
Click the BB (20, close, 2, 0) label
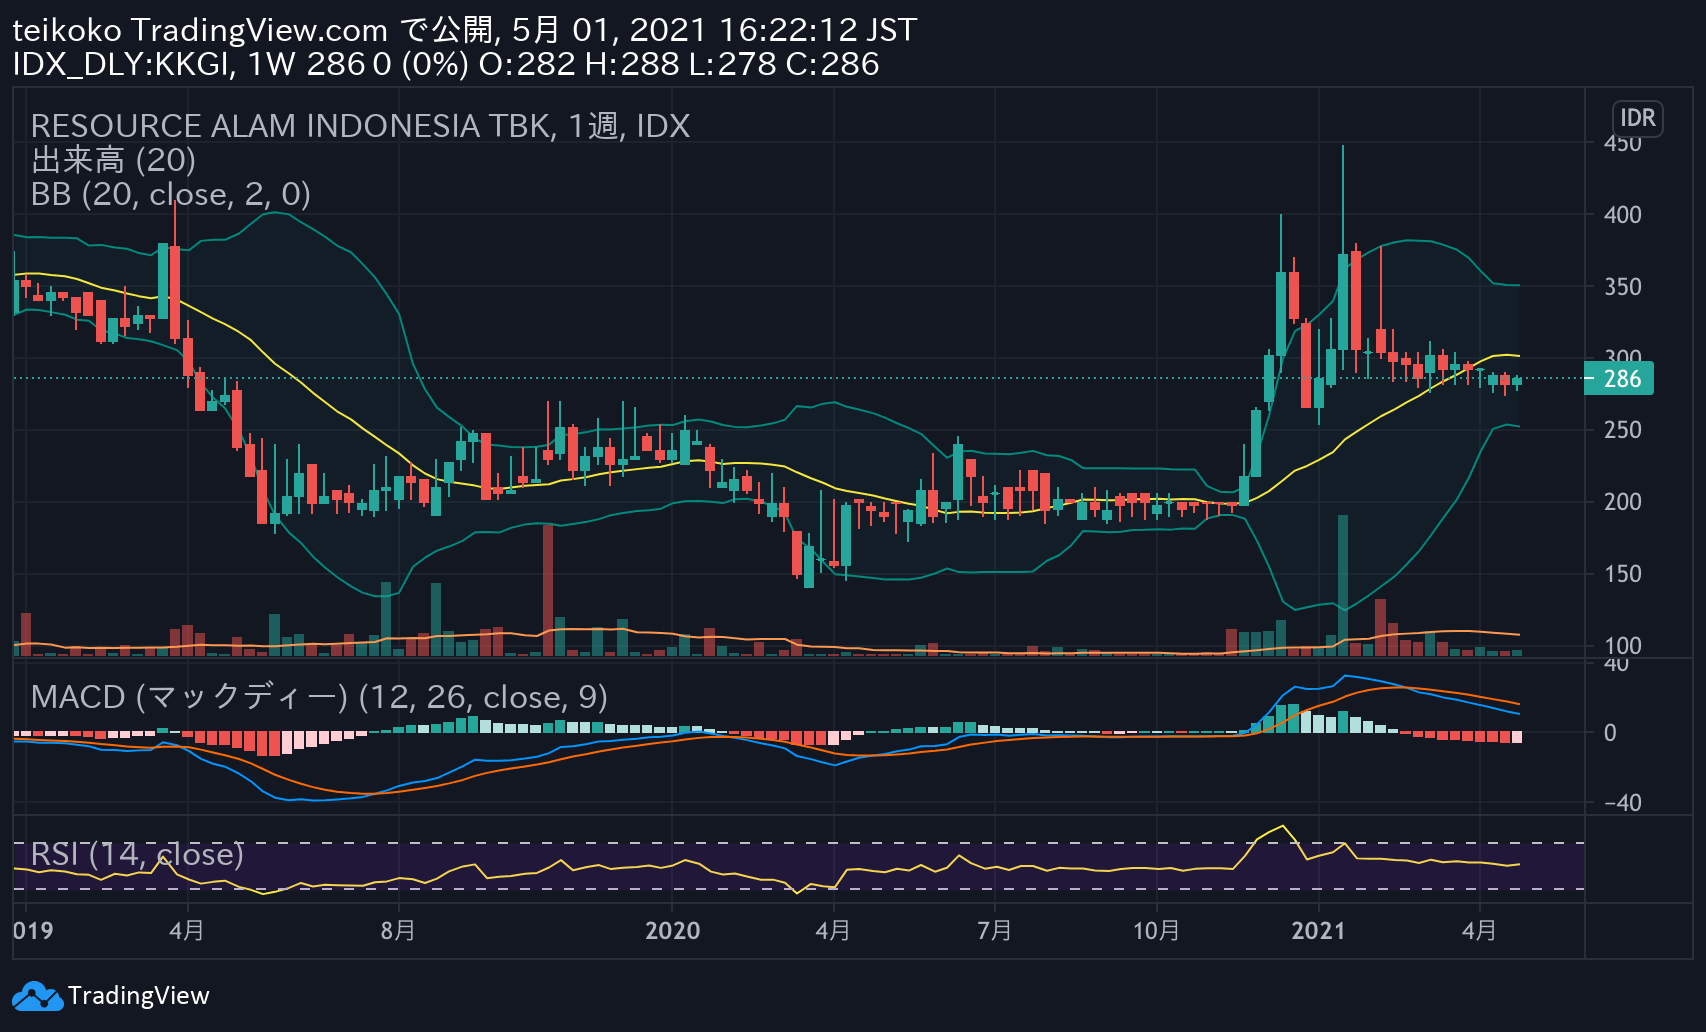[x=171, y=194]
